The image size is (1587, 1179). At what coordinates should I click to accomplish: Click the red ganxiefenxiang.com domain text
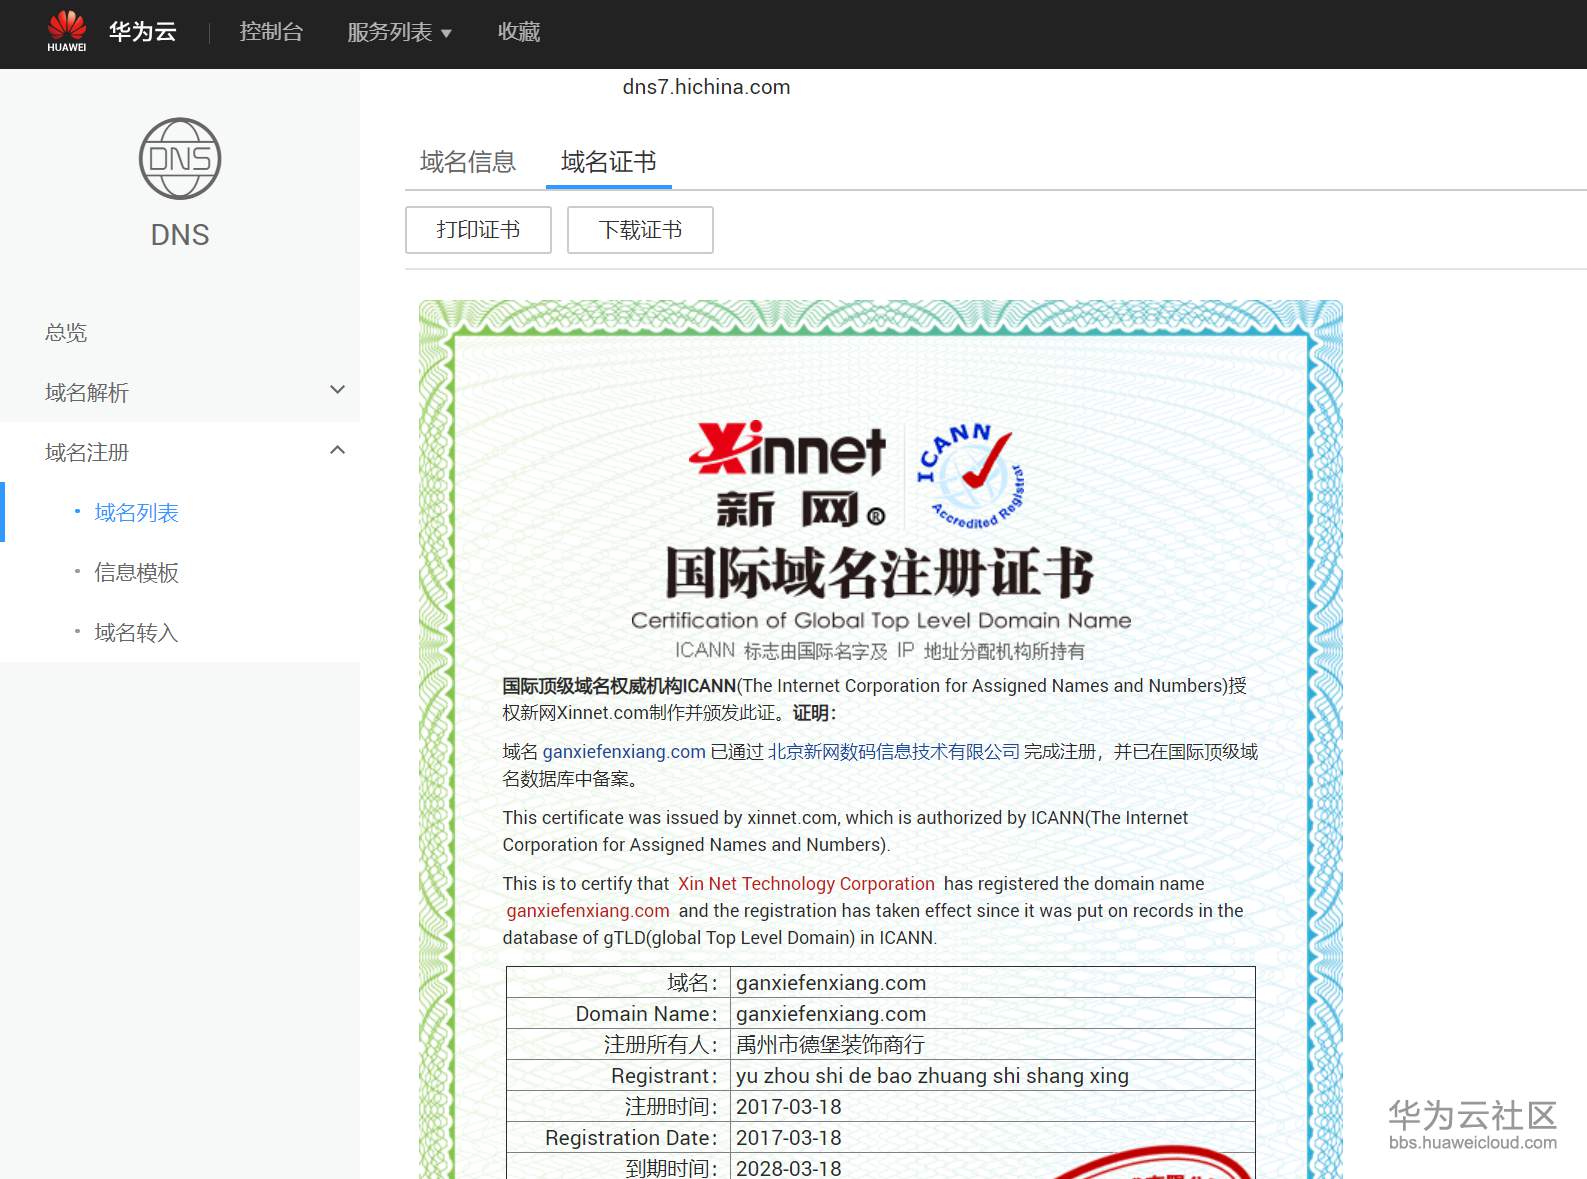(x=588, y=910)
